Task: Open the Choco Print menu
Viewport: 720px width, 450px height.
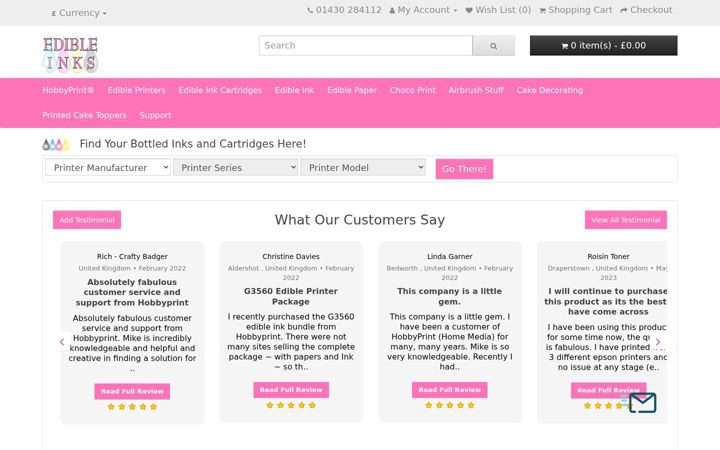Action: tap(413, 90)
